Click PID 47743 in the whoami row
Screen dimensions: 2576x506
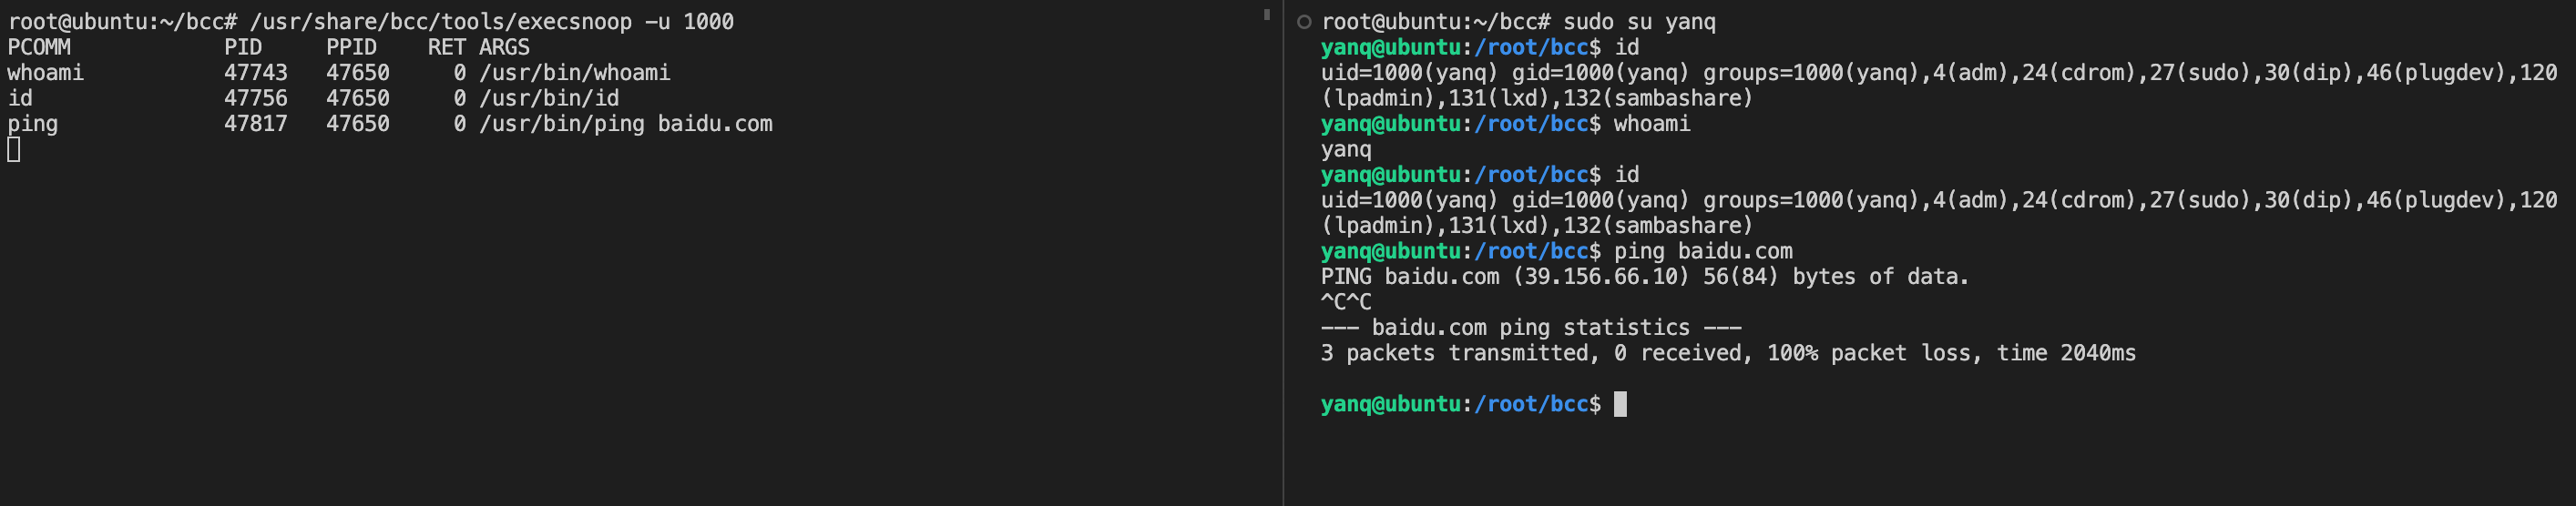(x=255, y=73)
